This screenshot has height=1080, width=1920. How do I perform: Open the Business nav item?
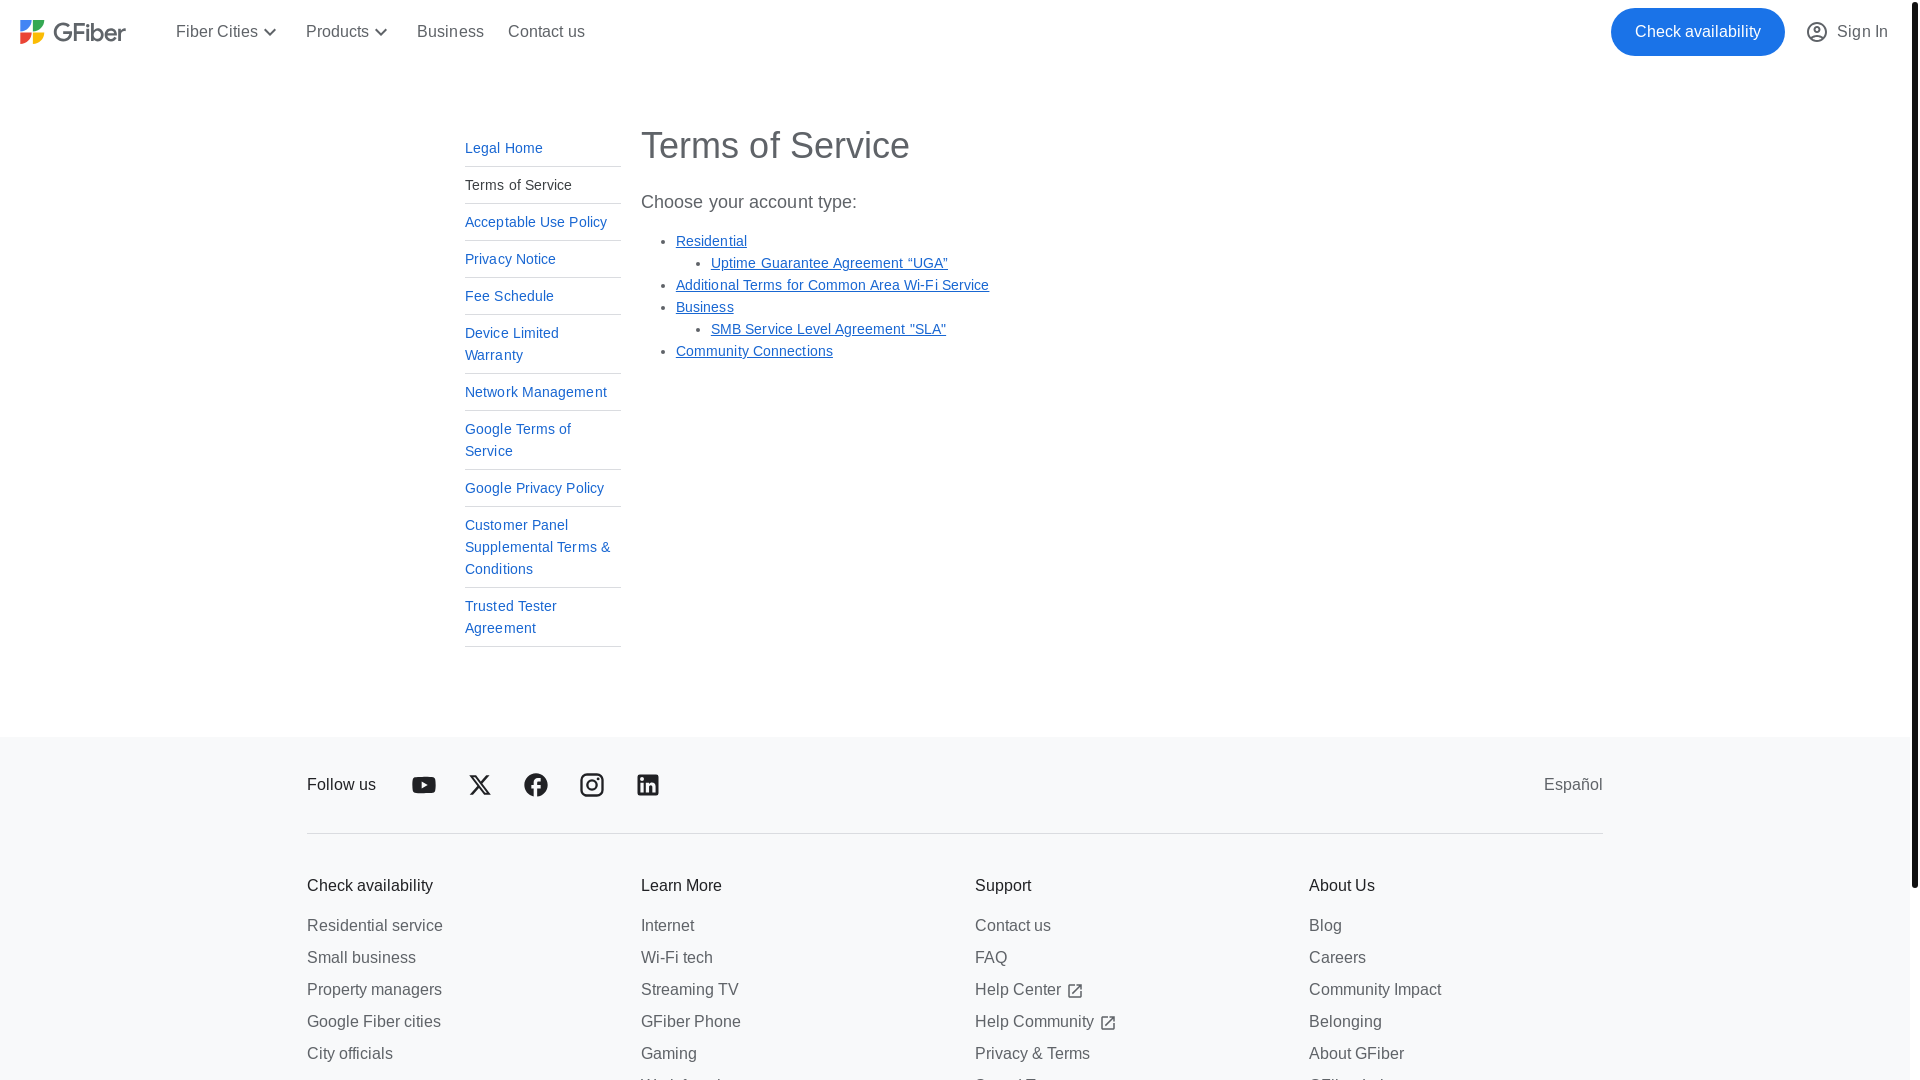click(450, 32)
